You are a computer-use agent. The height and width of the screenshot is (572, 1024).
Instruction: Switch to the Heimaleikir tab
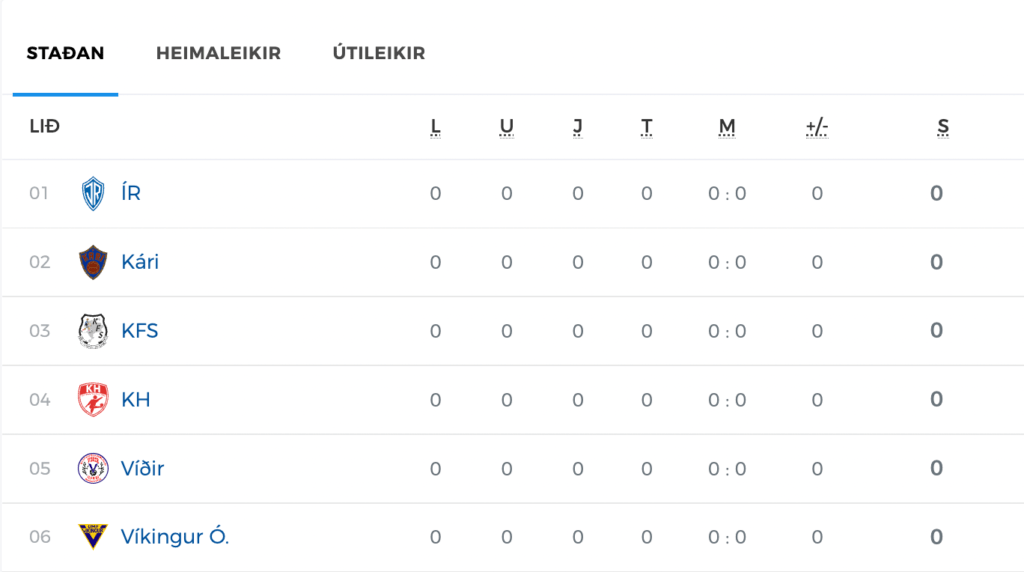[x=218, y=53]
